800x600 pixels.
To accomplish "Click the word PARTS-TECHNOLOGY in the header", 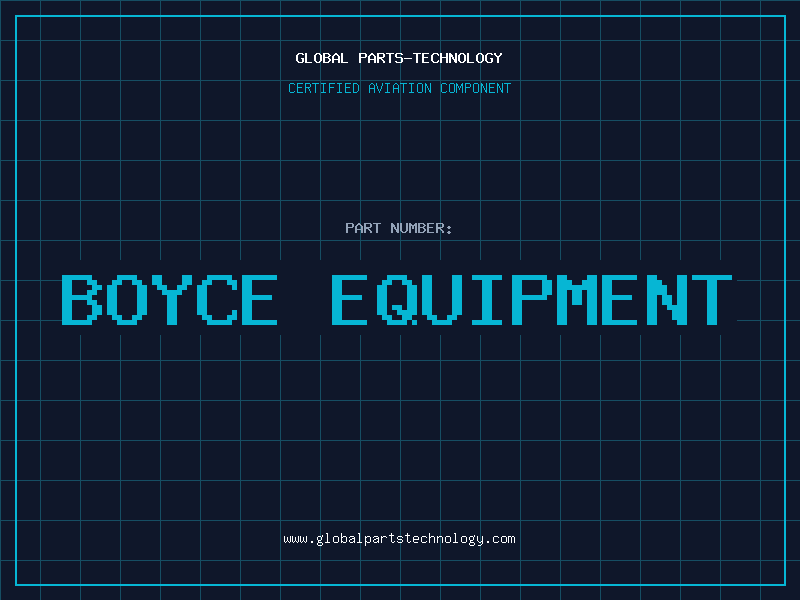I will click(430, 58).
